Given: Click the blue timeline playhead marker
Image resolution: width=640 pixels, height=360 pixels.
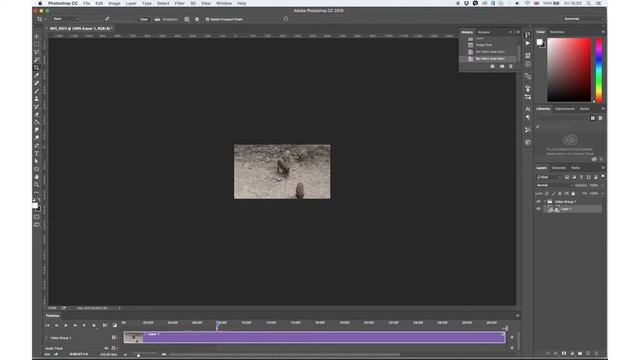Looking at the screenshot, I should (x=218, y=323).
